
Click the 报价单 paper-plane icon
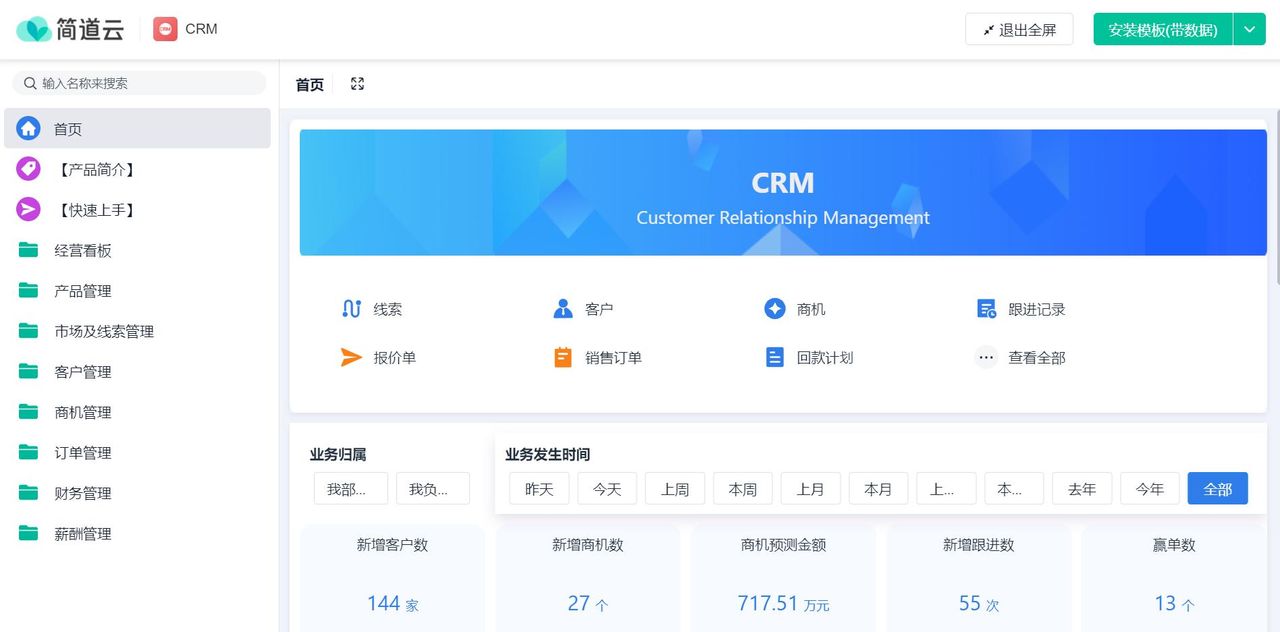pyautogui.click(x=350, y=357)
